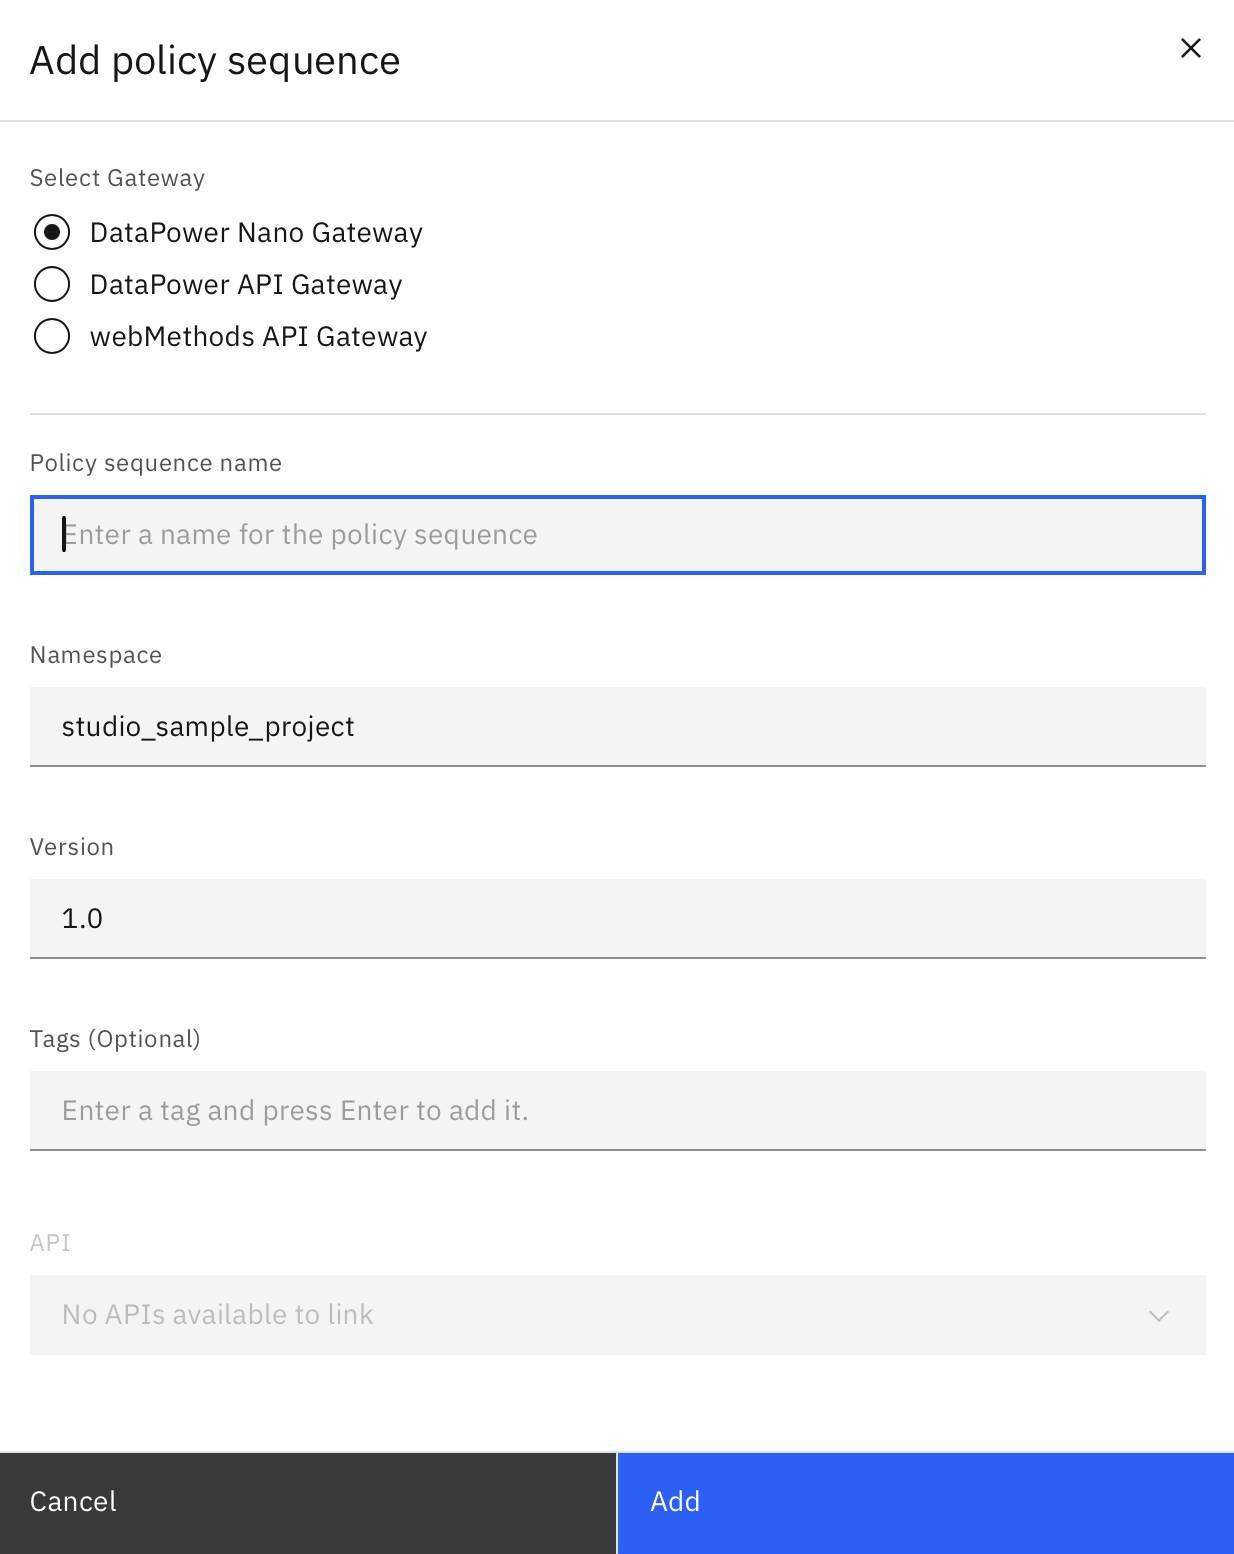The width and height of the screenshot is (1234, 1554).
Task: Focus the Policy sequence name input
Action: point(617,535)
